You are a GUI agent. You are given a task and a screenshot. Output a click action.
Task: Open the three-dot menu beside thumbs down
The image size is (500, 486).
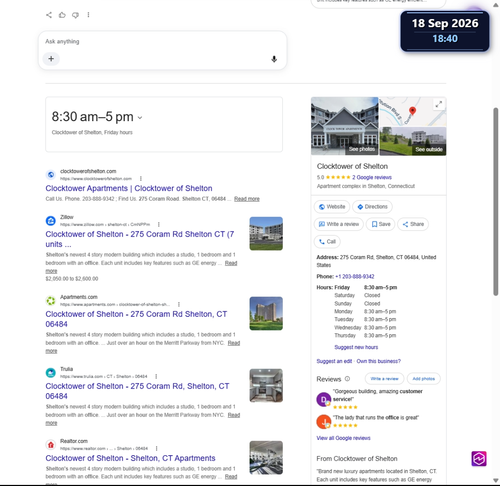pos(88,15)
